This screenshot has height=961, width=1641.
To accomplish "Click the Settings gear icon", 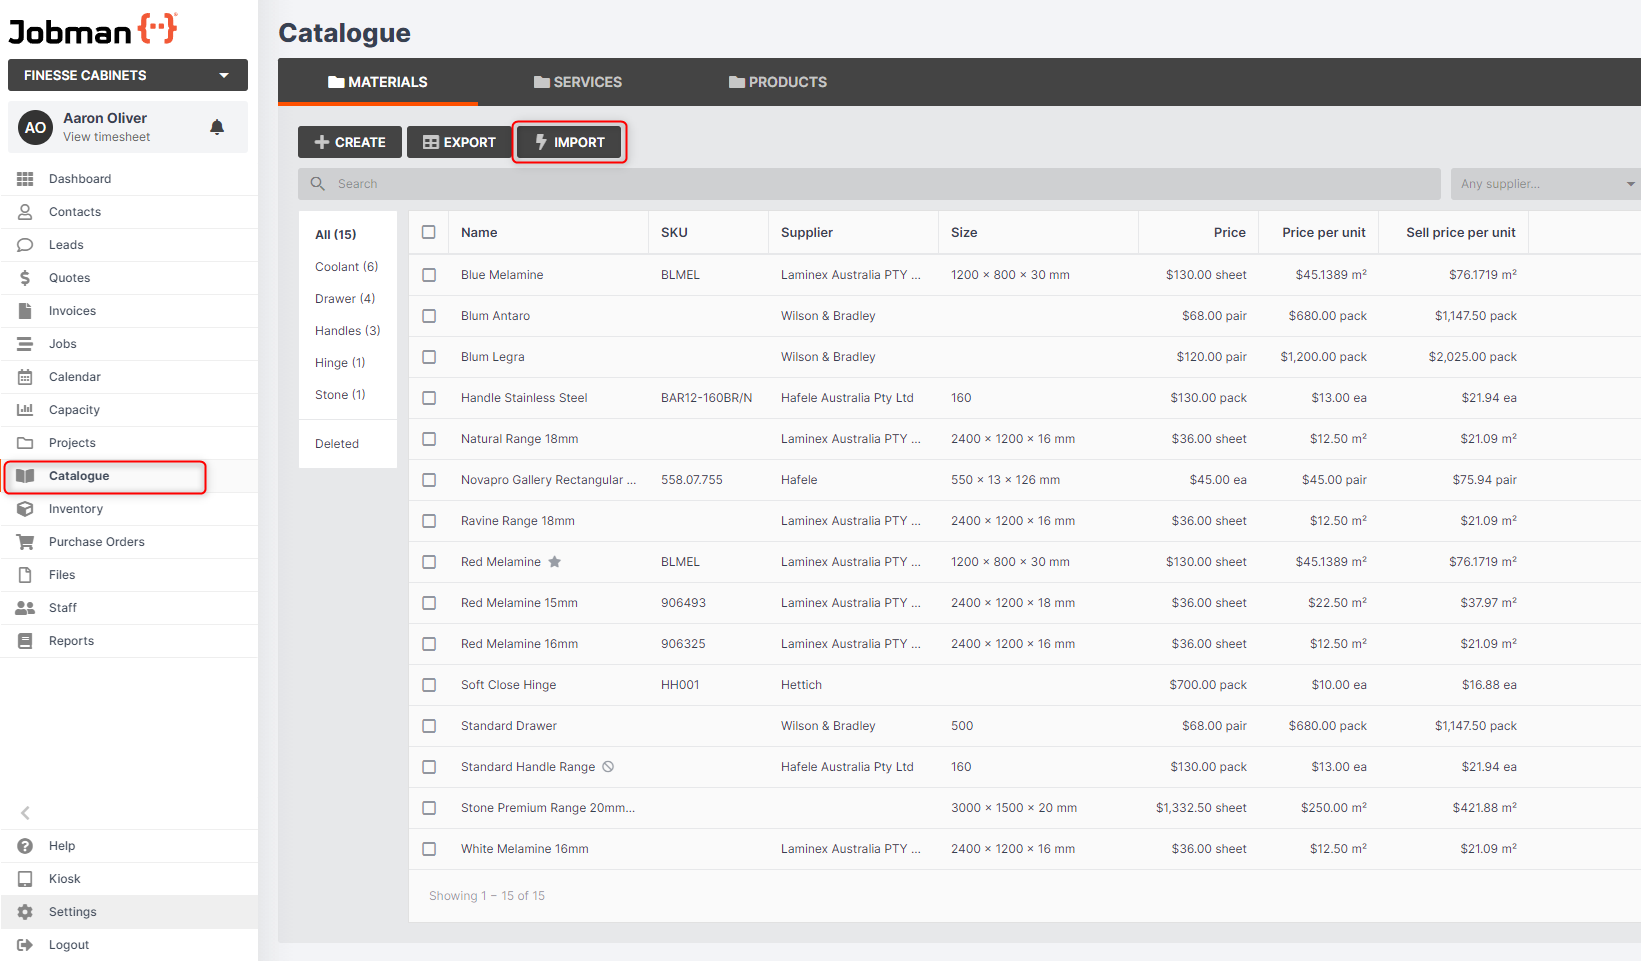I will [25, 912].
